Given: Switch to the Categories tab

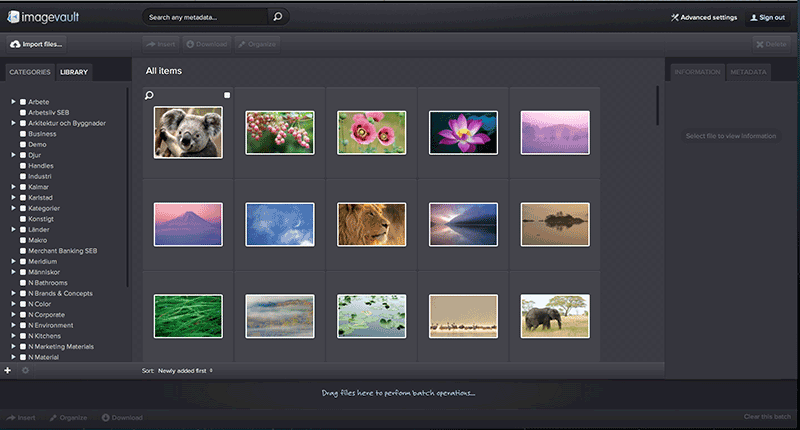Looking at the screenshot, I should coord(28,72).
